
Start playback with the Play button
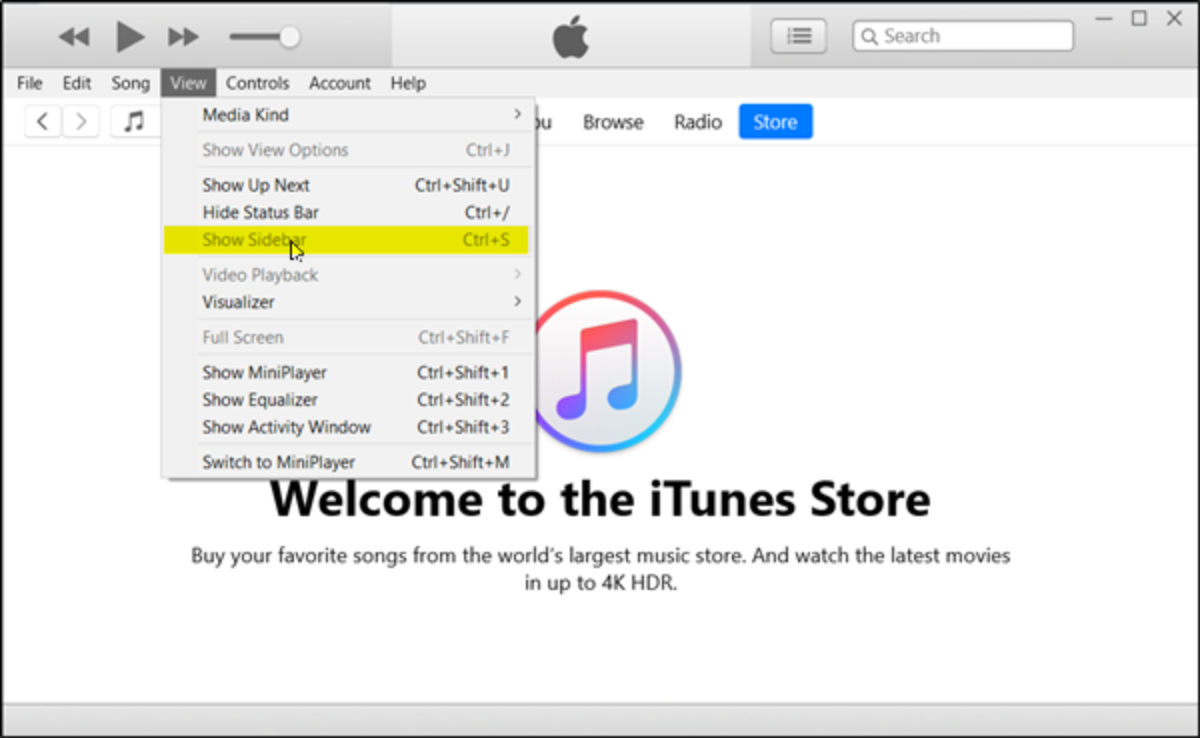130,37
